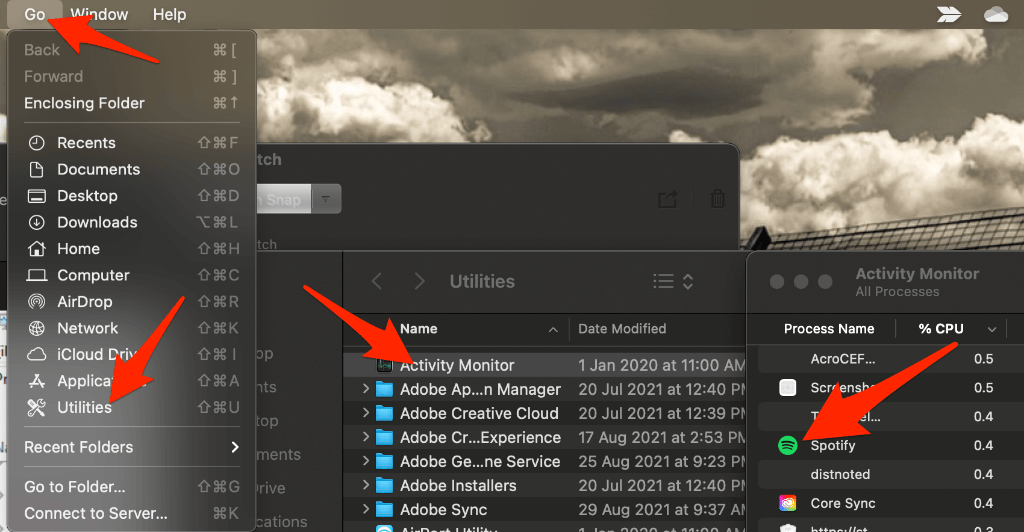The height and width of the screenshot is (532, 1024).
Task: Open the Finder list view options dropdown
Action: pyautogui.click(x=673, y=281)
